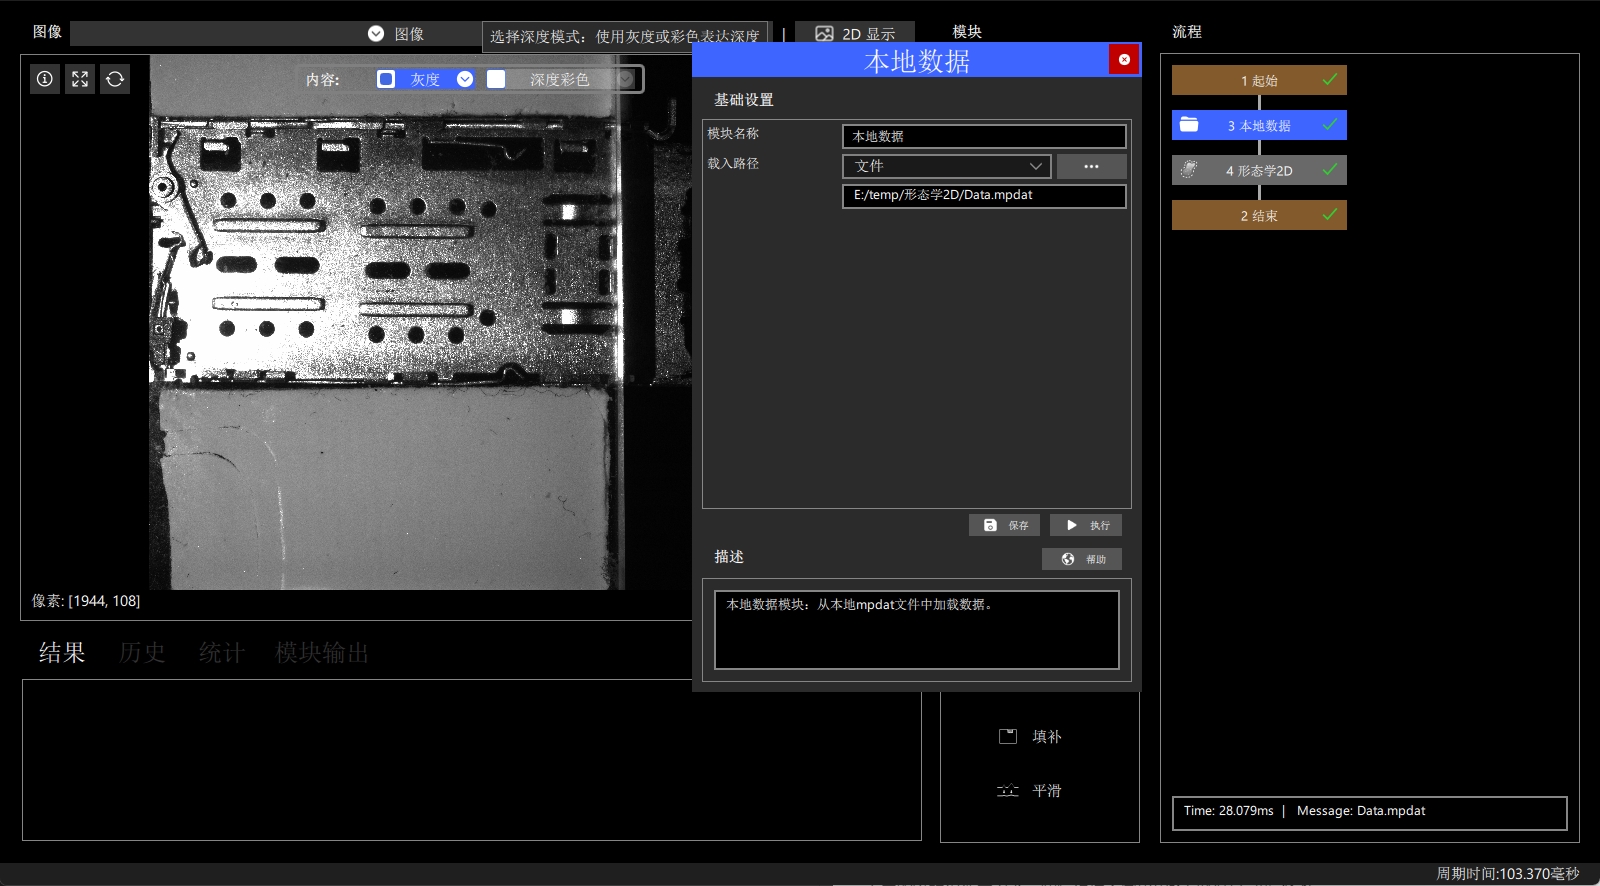The image size is (1600, 886).
Task: Open the 模块输出 tab
Action: [322, 653]
